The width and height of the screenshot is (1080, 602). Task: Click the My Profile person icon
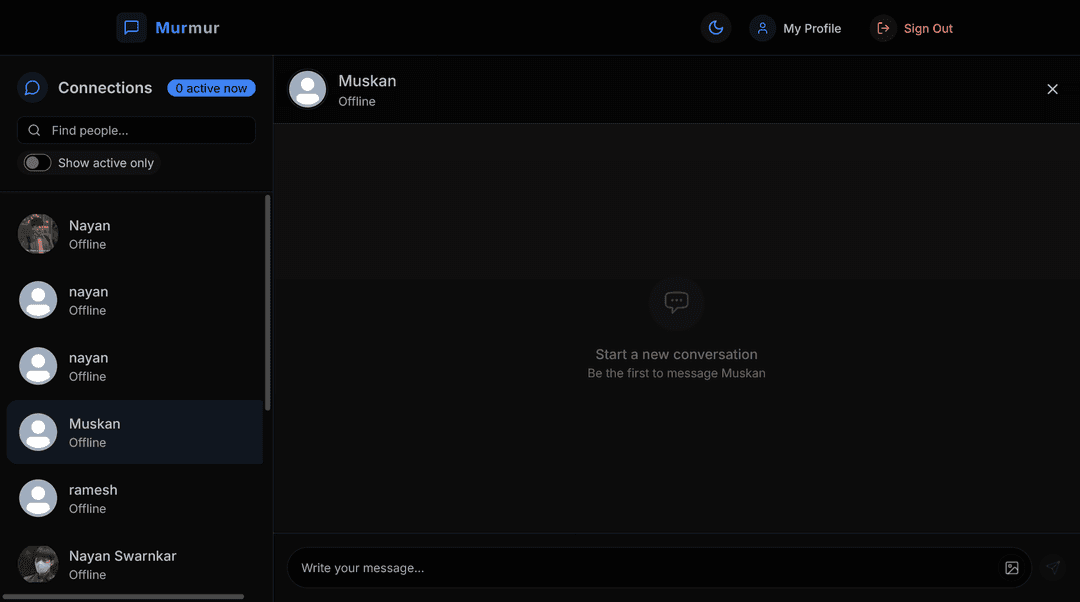point(762,28)
